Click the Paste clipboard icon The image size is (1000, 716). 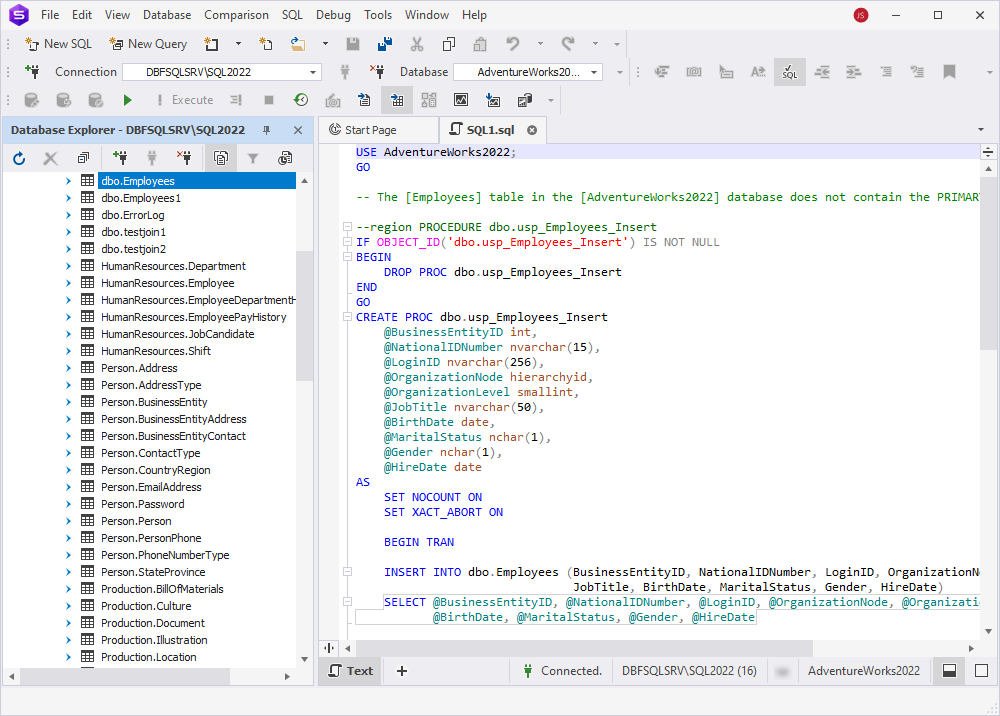[480, 44]
